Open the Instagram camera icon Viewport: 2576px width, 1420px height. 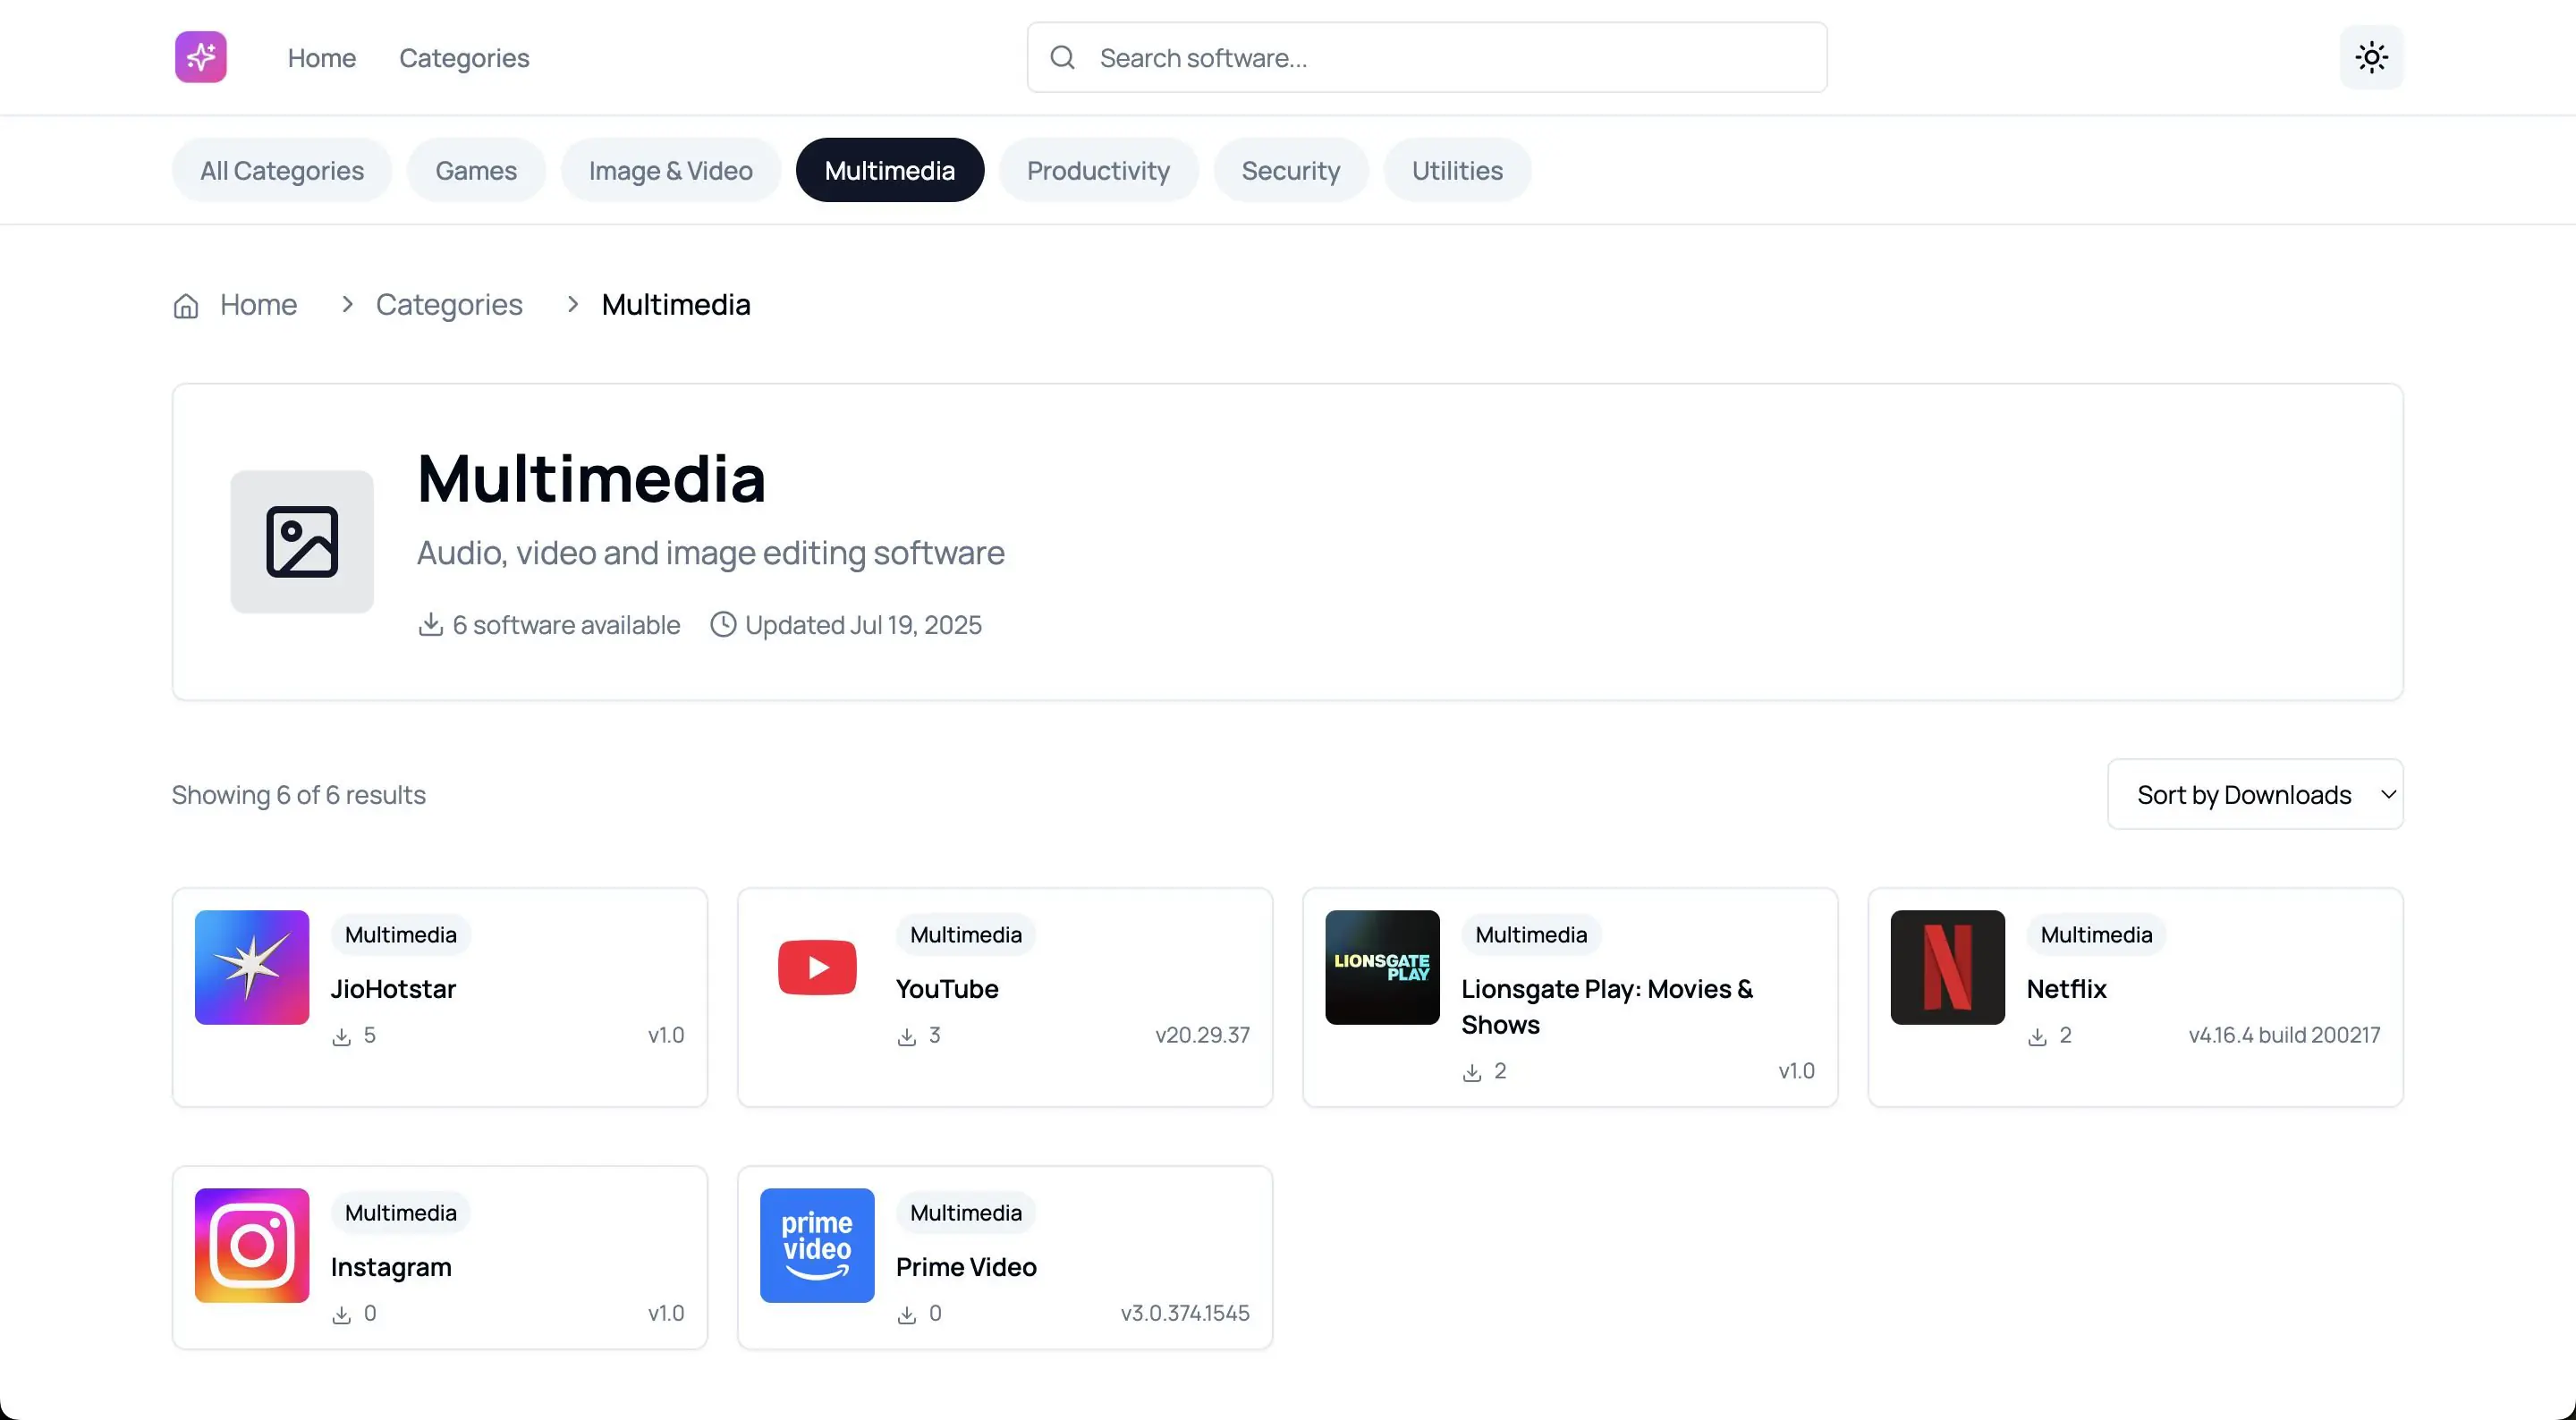pyautogui.click(x=252, y=1245)
